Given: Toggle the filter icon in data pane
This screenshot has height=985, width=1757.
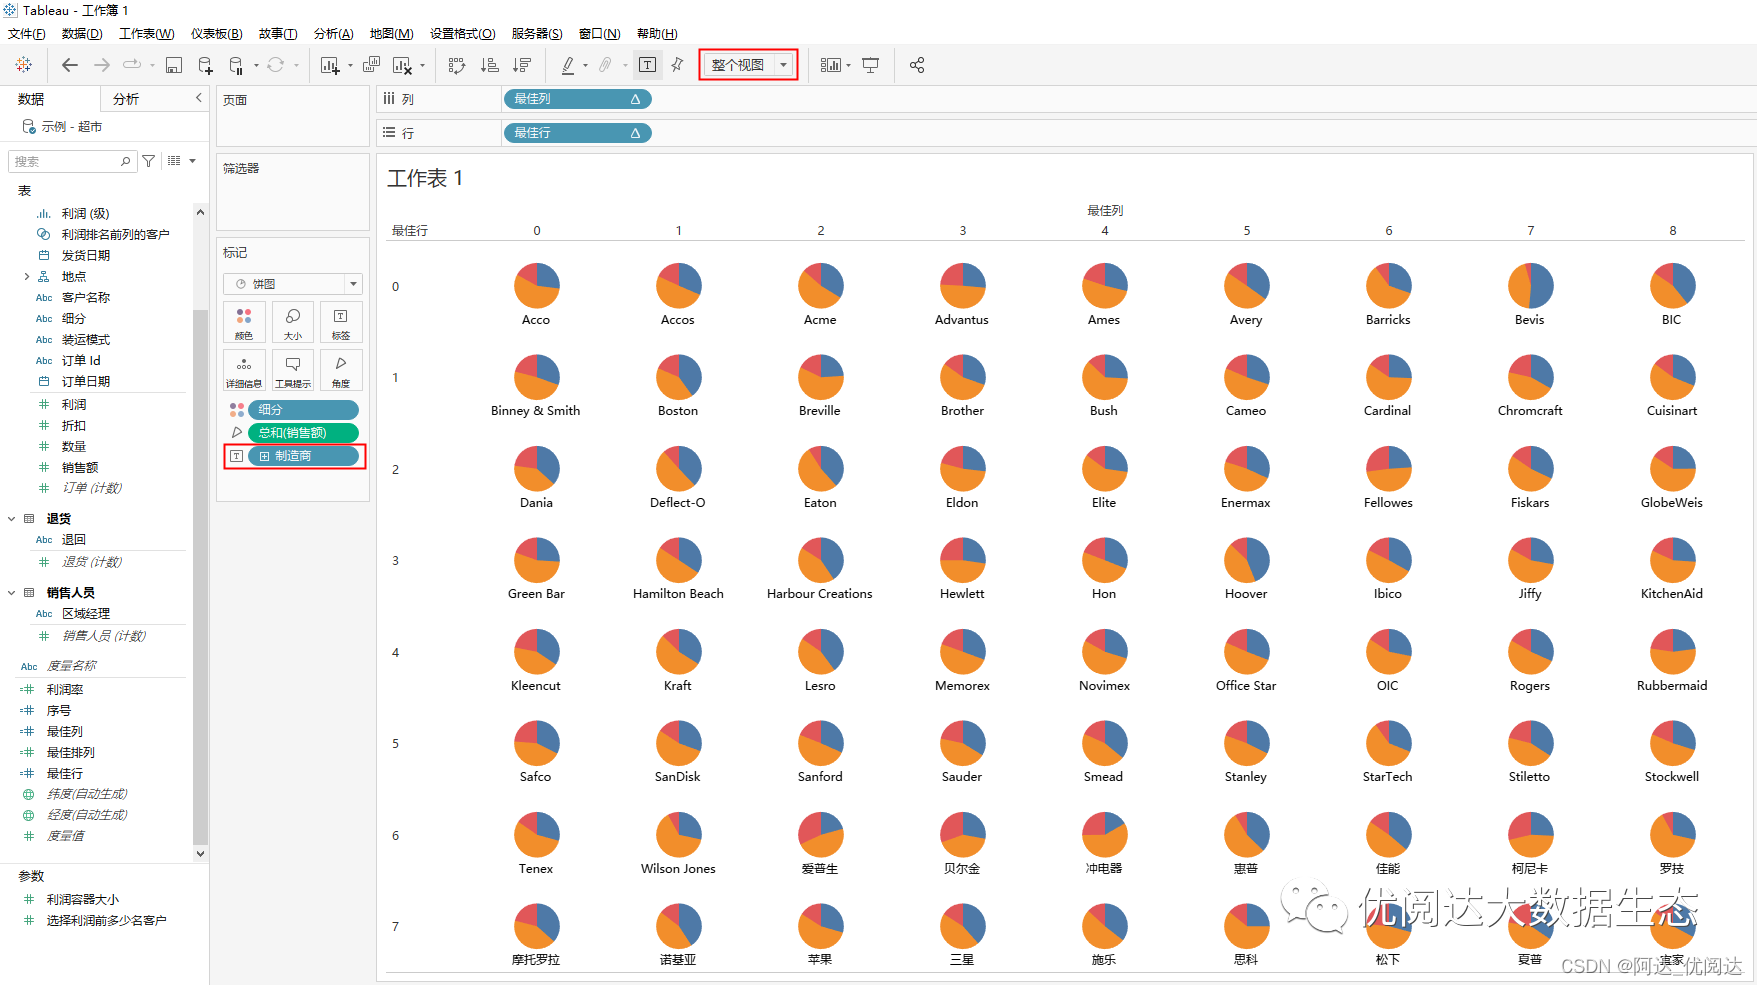Looking at the screenshot, I should point(149,161).
